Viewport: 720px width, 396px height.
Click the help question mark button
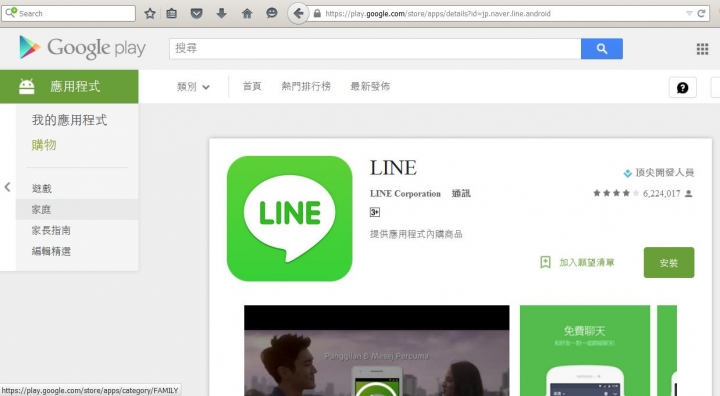click(682, 87)
